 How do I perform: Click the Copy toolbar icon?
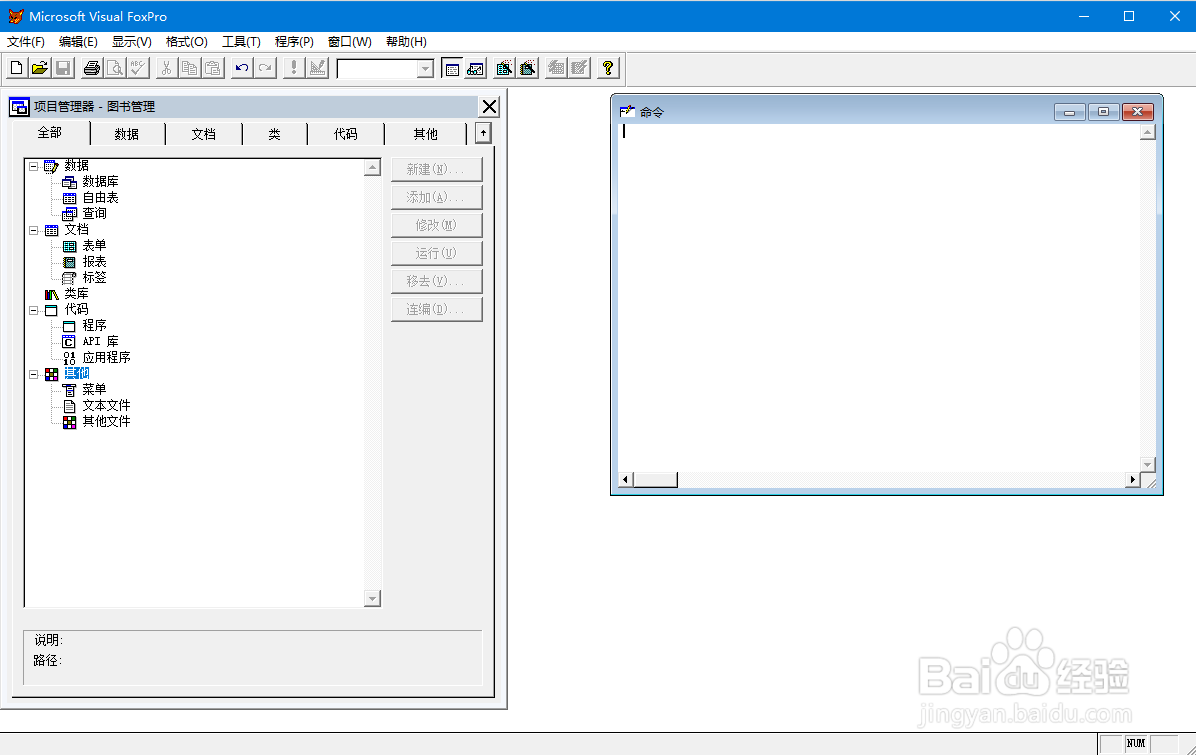coord(189,68)
